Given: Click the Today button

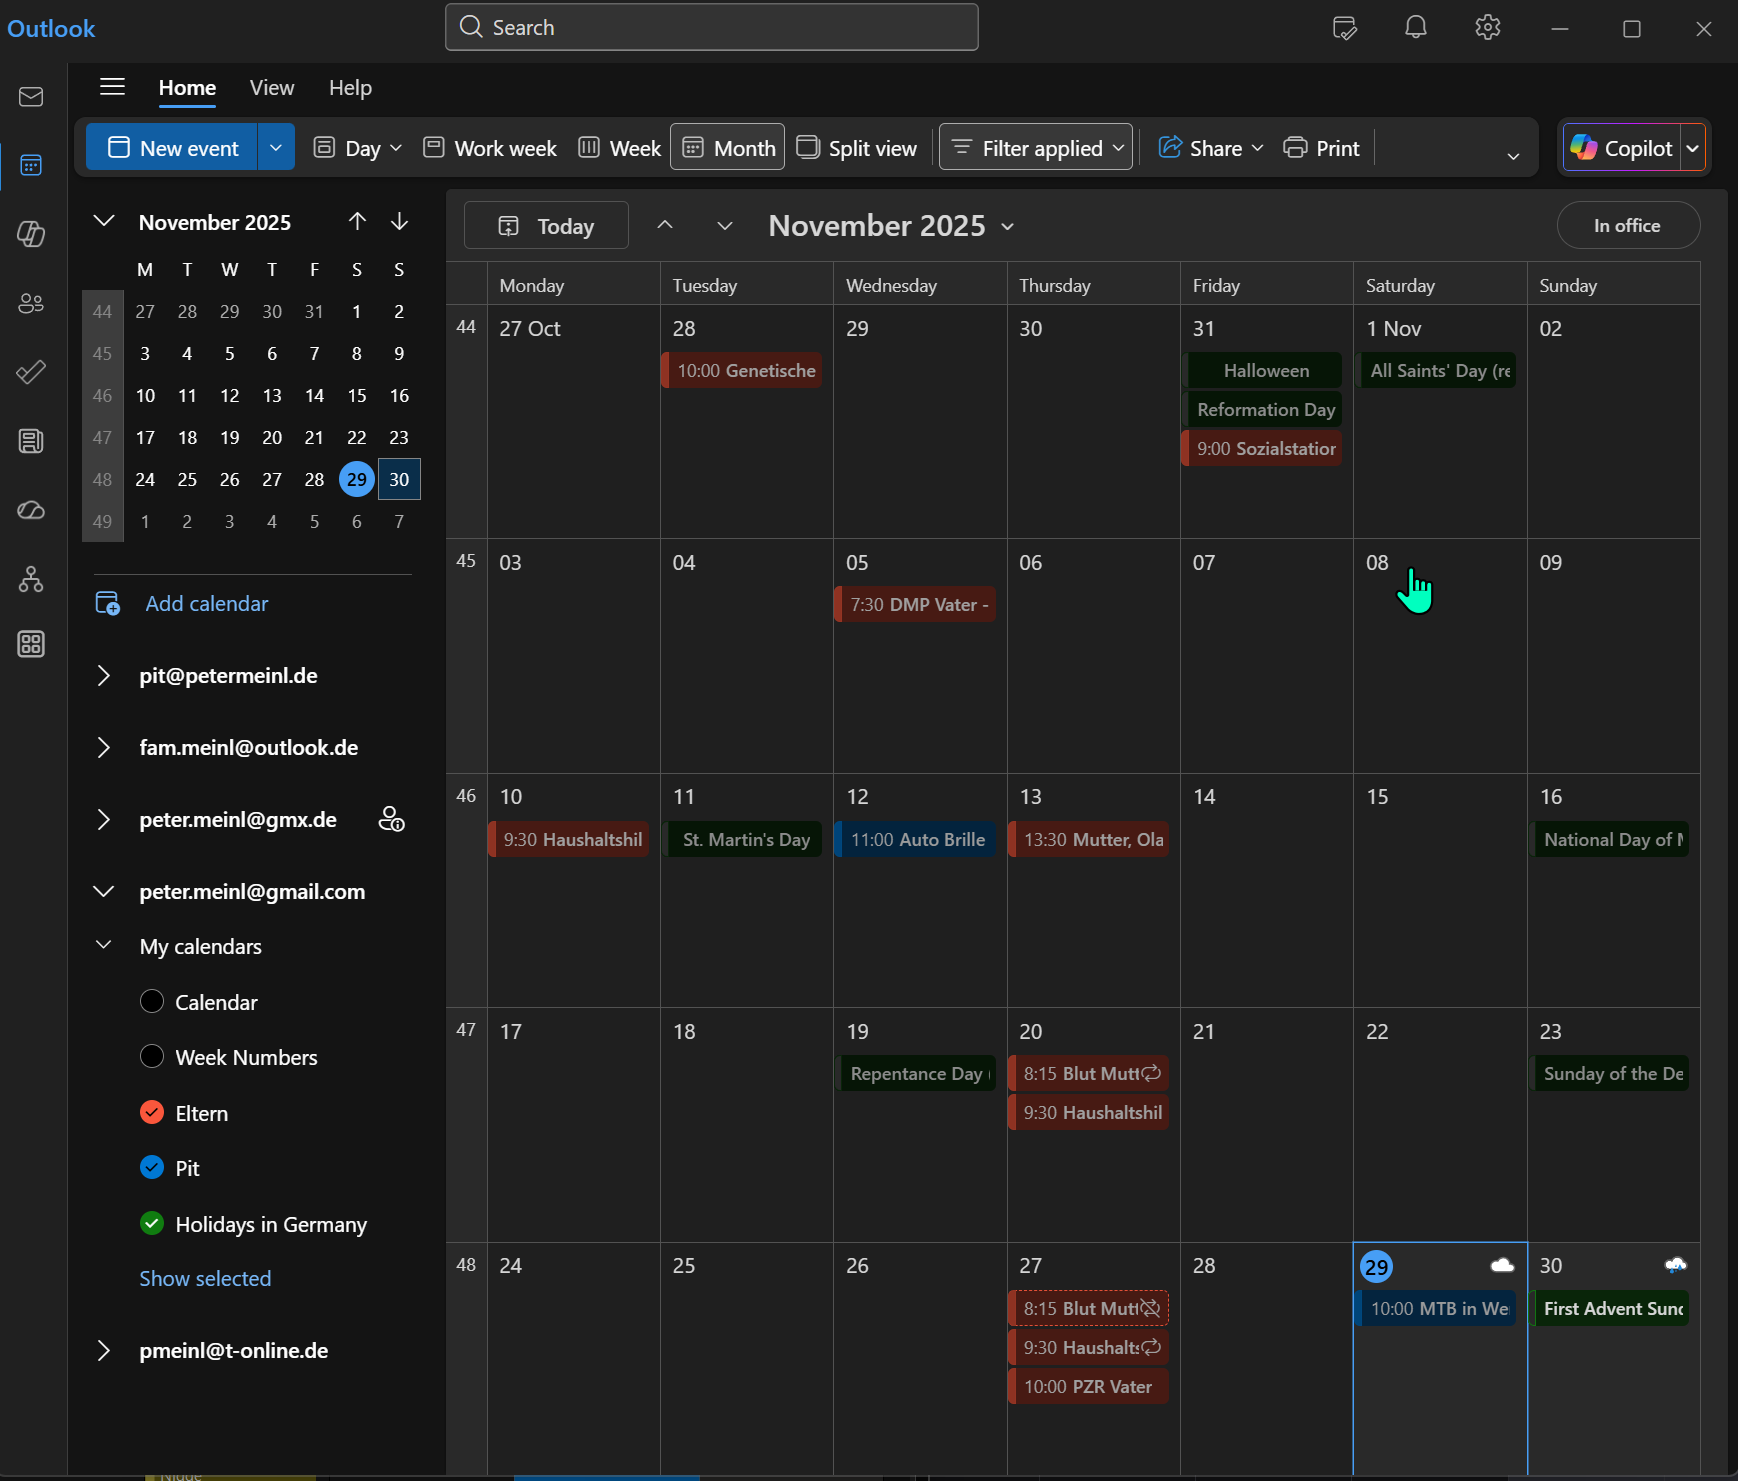Looking at the screenshot, I should pos(546,226).
